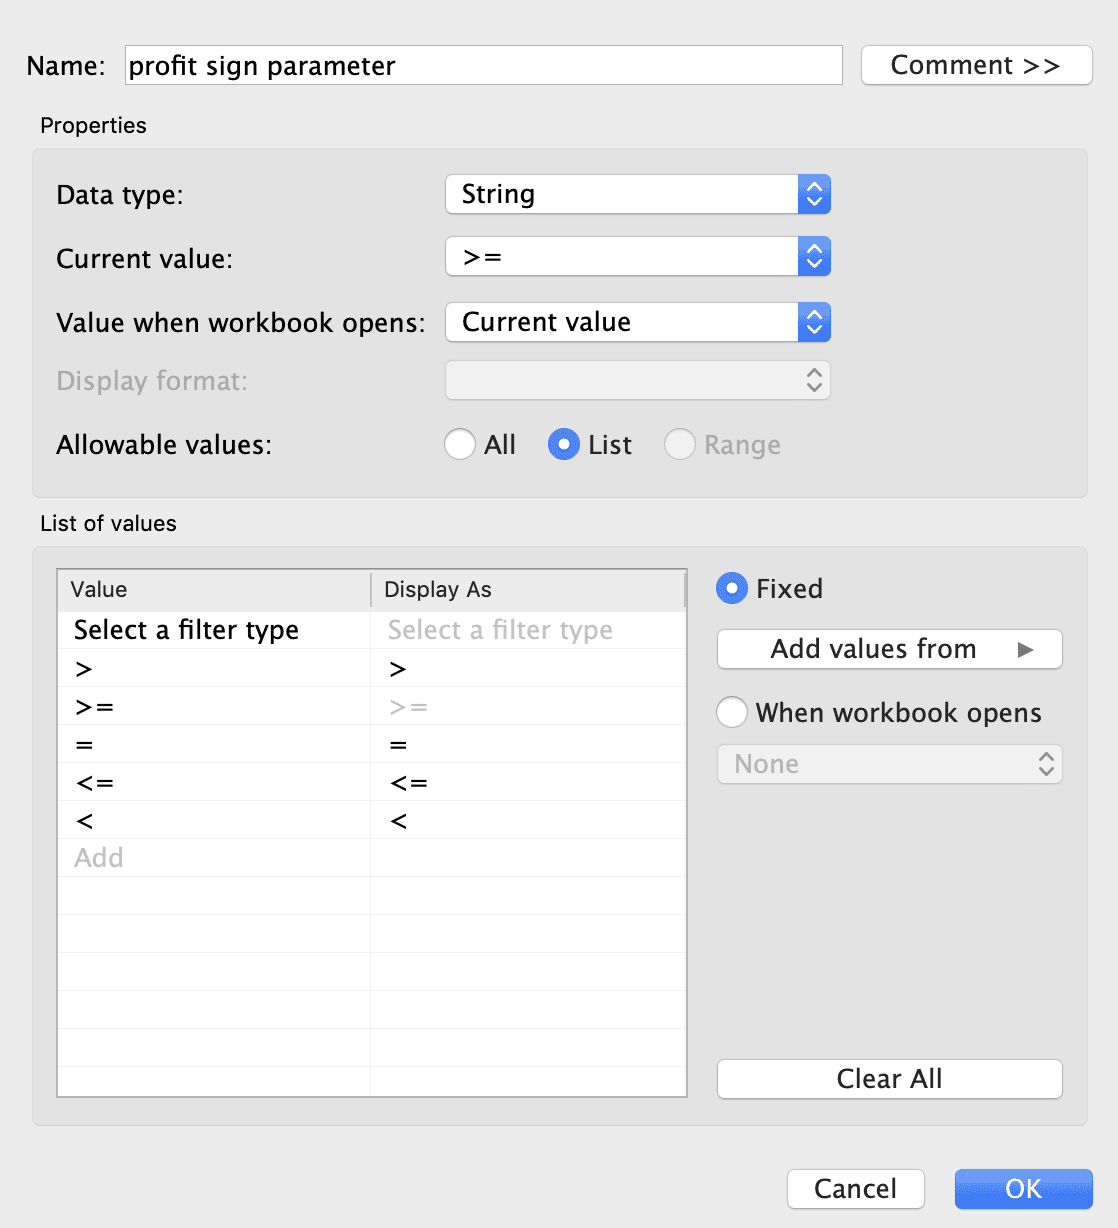1118x1228 pixels.
Task: Select the All allowable values radio button
Action: click(460, 444)
